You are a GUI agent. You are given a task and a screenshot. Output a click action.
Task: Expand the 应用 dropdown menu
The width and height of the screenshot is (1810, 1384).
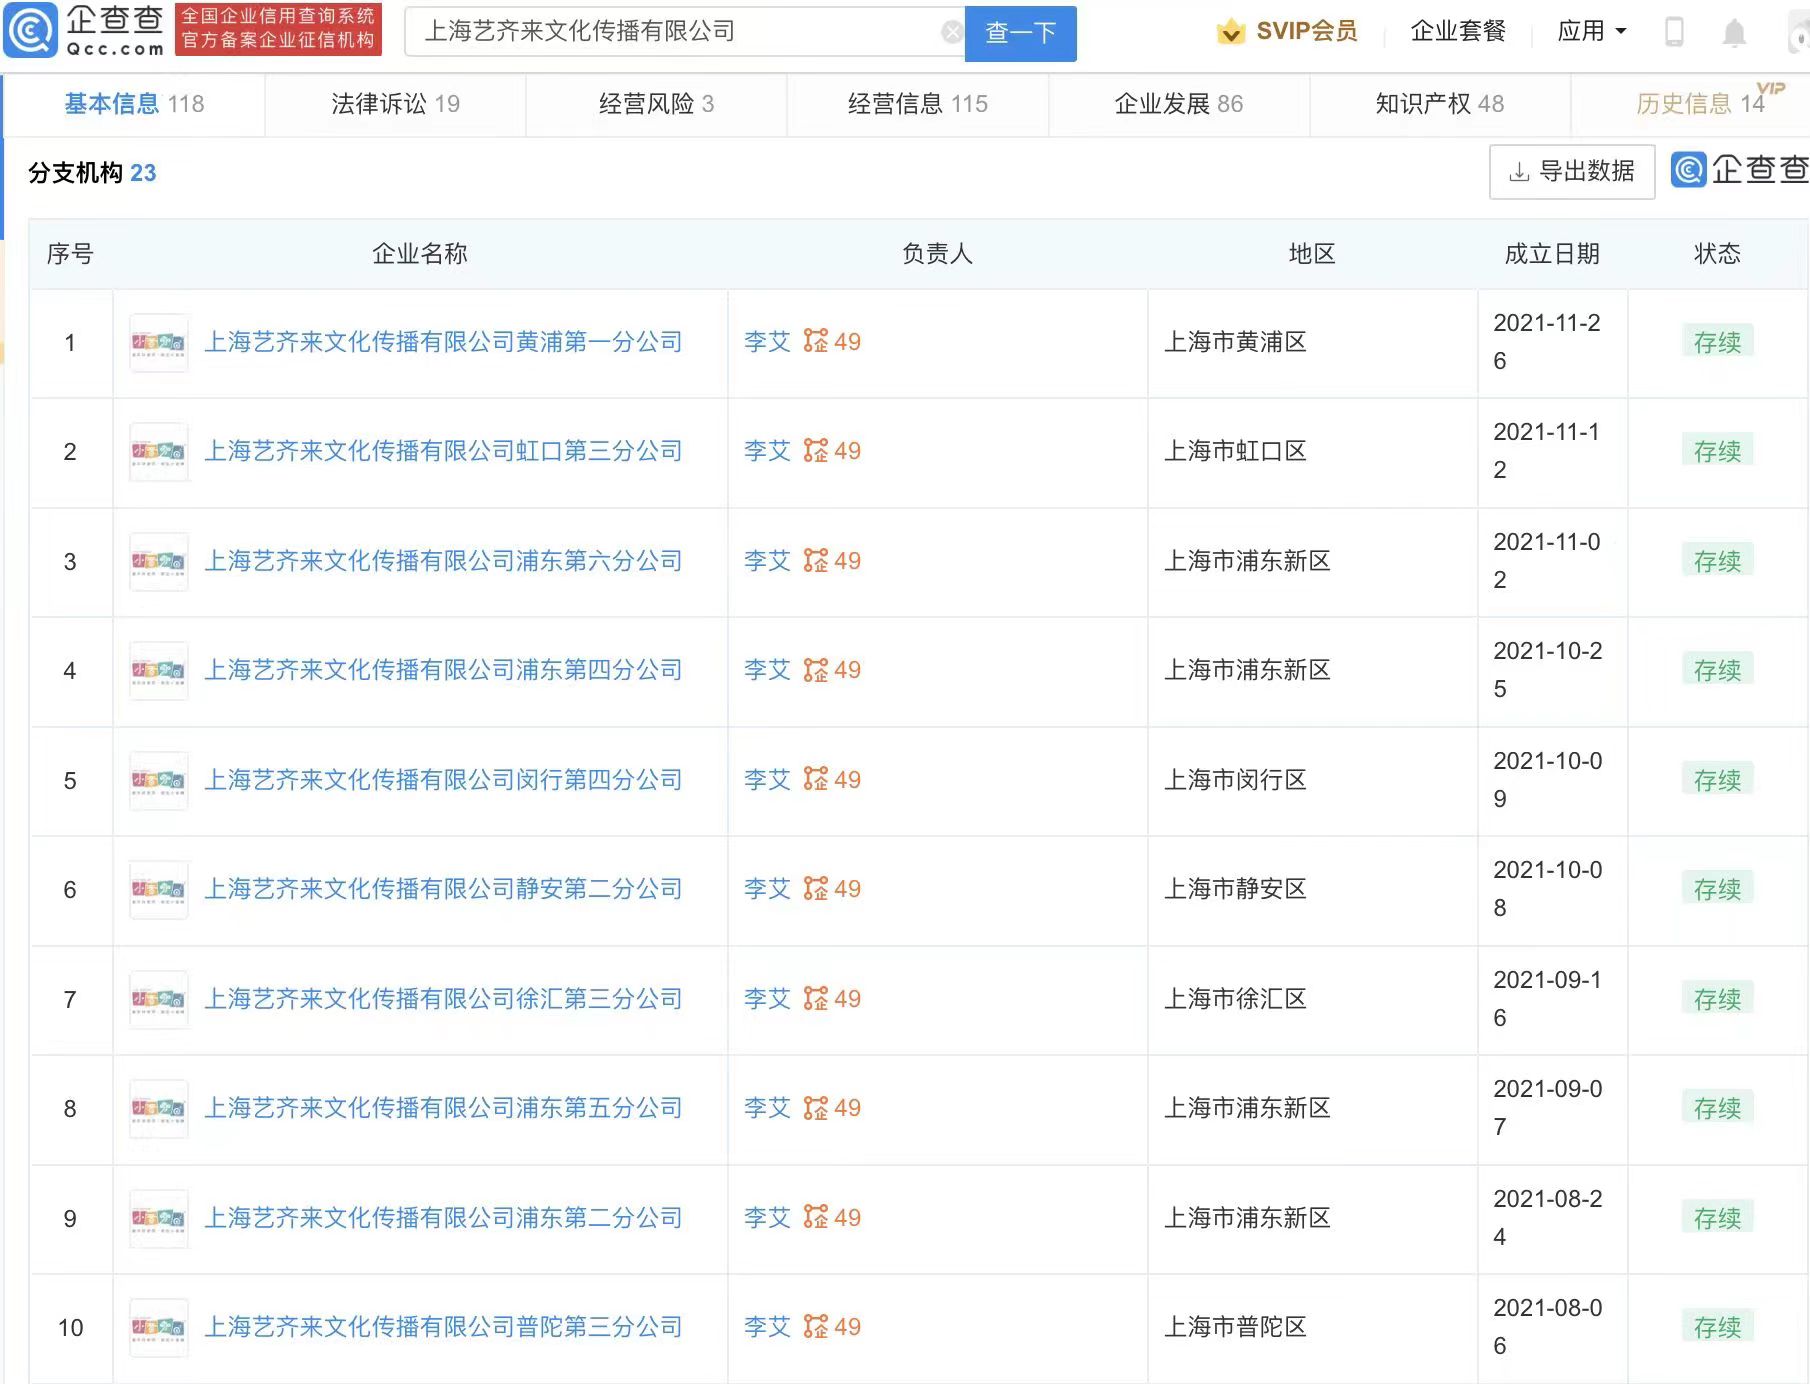(1591, 31)
